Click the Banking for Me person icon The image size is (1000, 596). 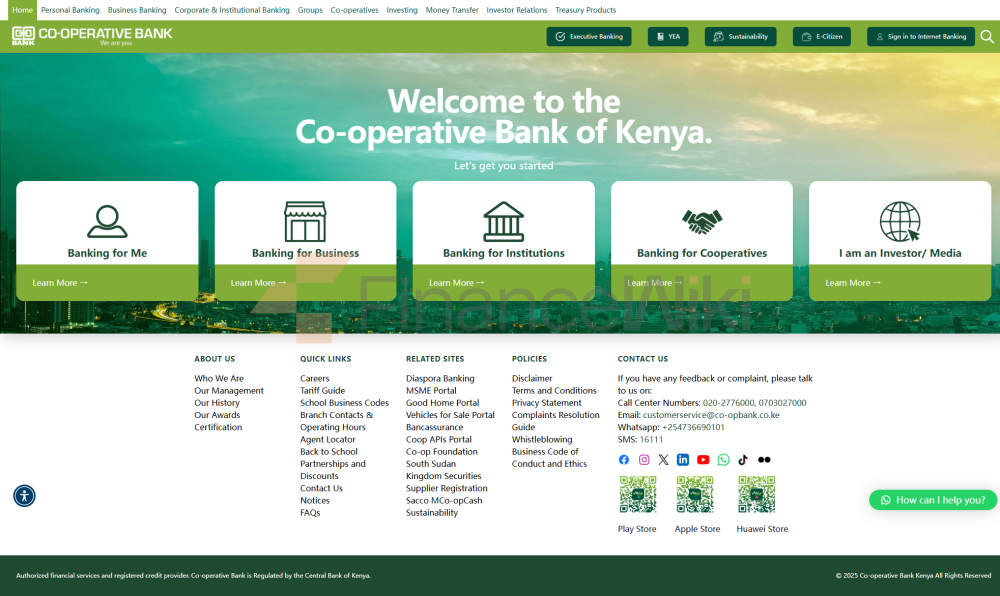pos(107,221)
